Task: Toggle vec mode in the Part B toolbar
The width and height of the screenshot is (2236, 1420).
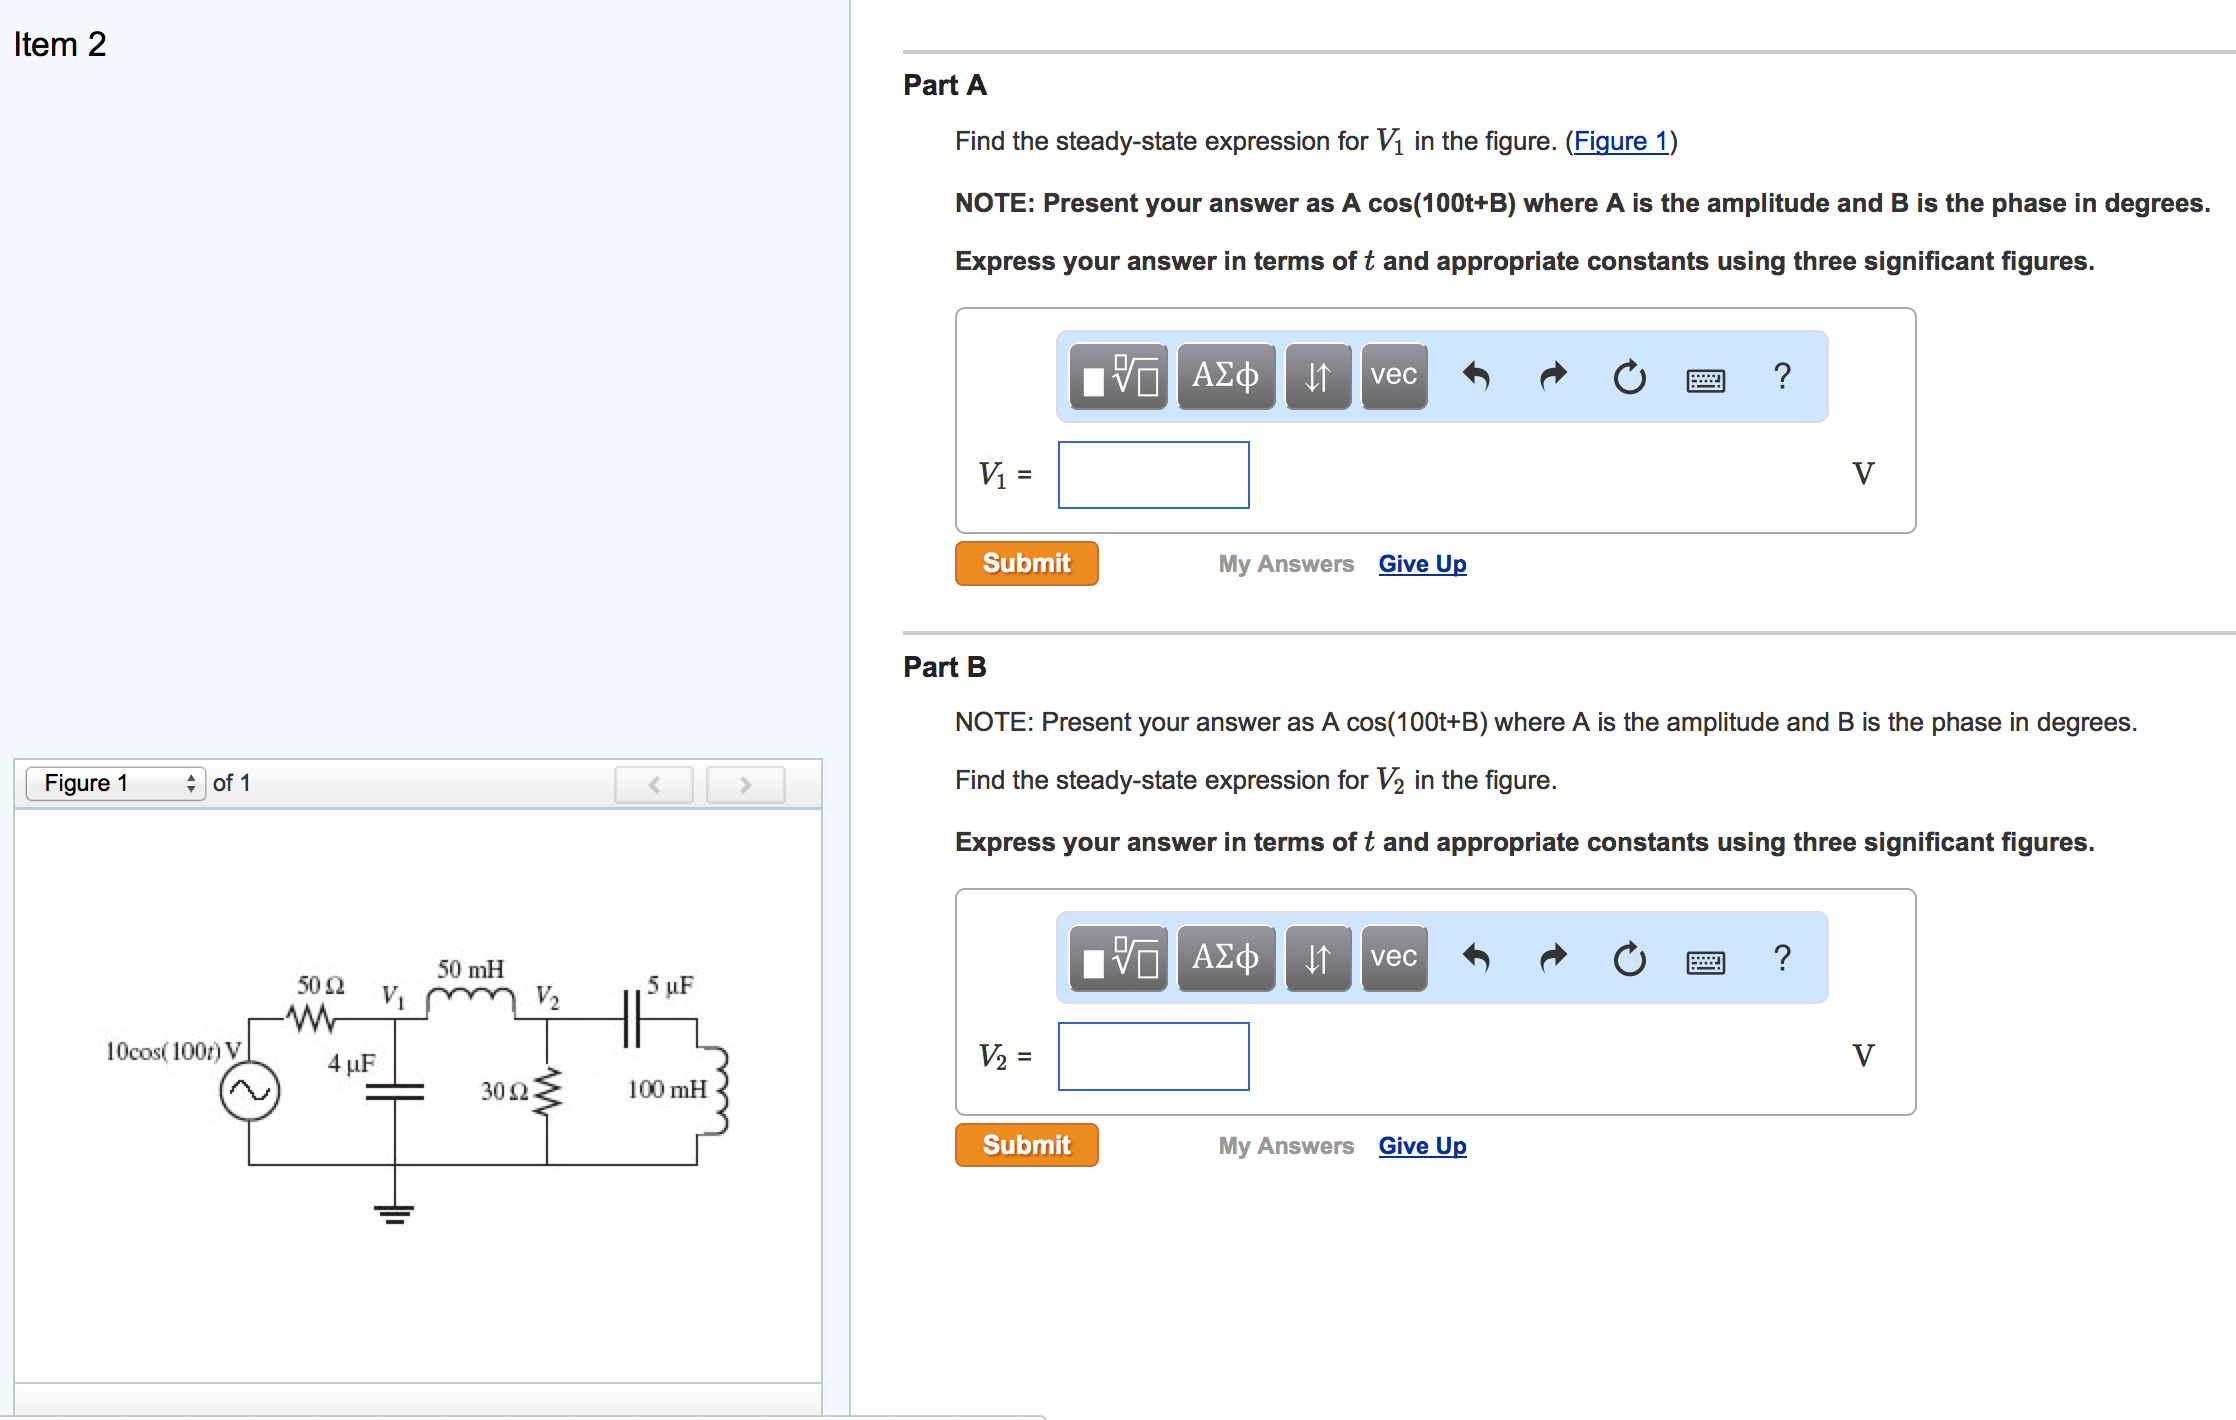Action: [1393, 958]
